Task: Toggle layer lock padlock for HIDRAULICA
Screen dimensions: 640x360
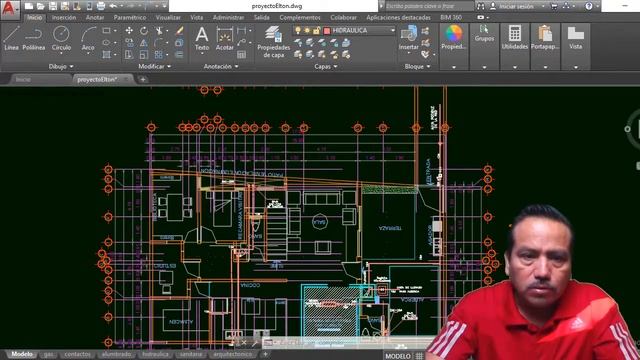Action: pyautogui.click(x=316, y=31)
